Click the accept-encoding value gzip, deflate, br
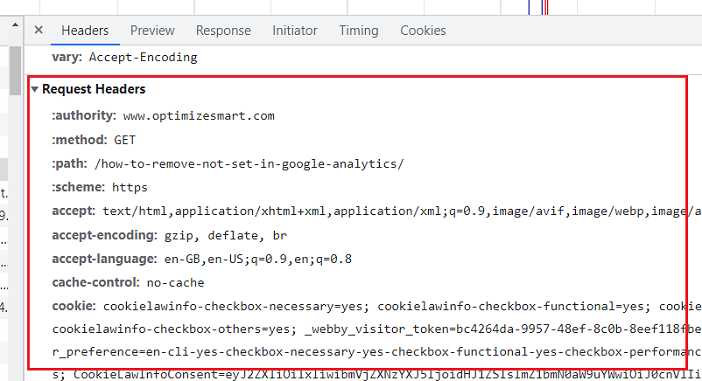The width and height of the screenshot is (702, 381). (x=226, y=235)
